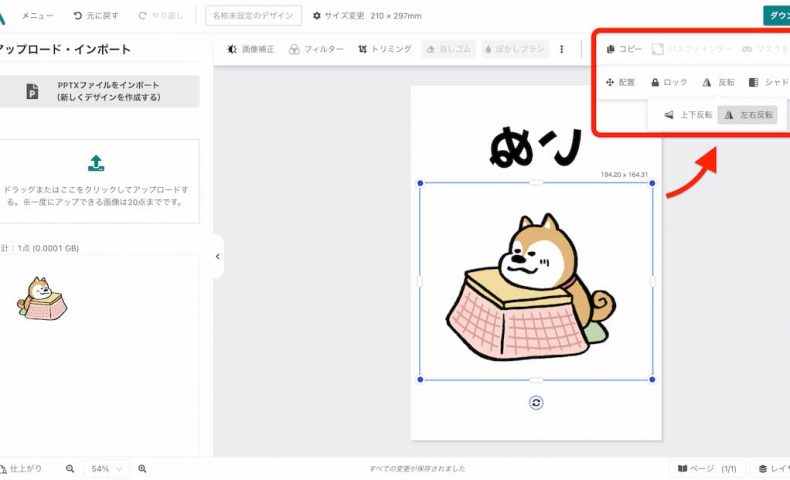Click the 元に戻す undo button

[x=96, y=16]
